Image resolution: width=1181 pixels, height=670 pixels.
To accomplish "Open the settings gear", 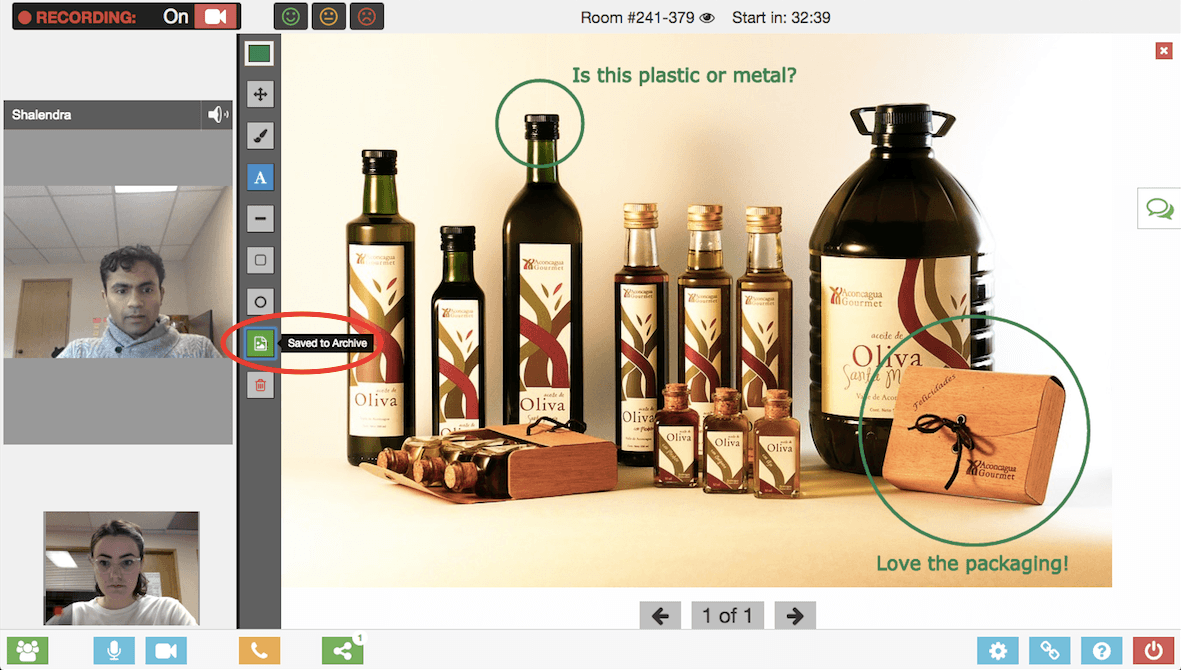I will coord(997,650).
